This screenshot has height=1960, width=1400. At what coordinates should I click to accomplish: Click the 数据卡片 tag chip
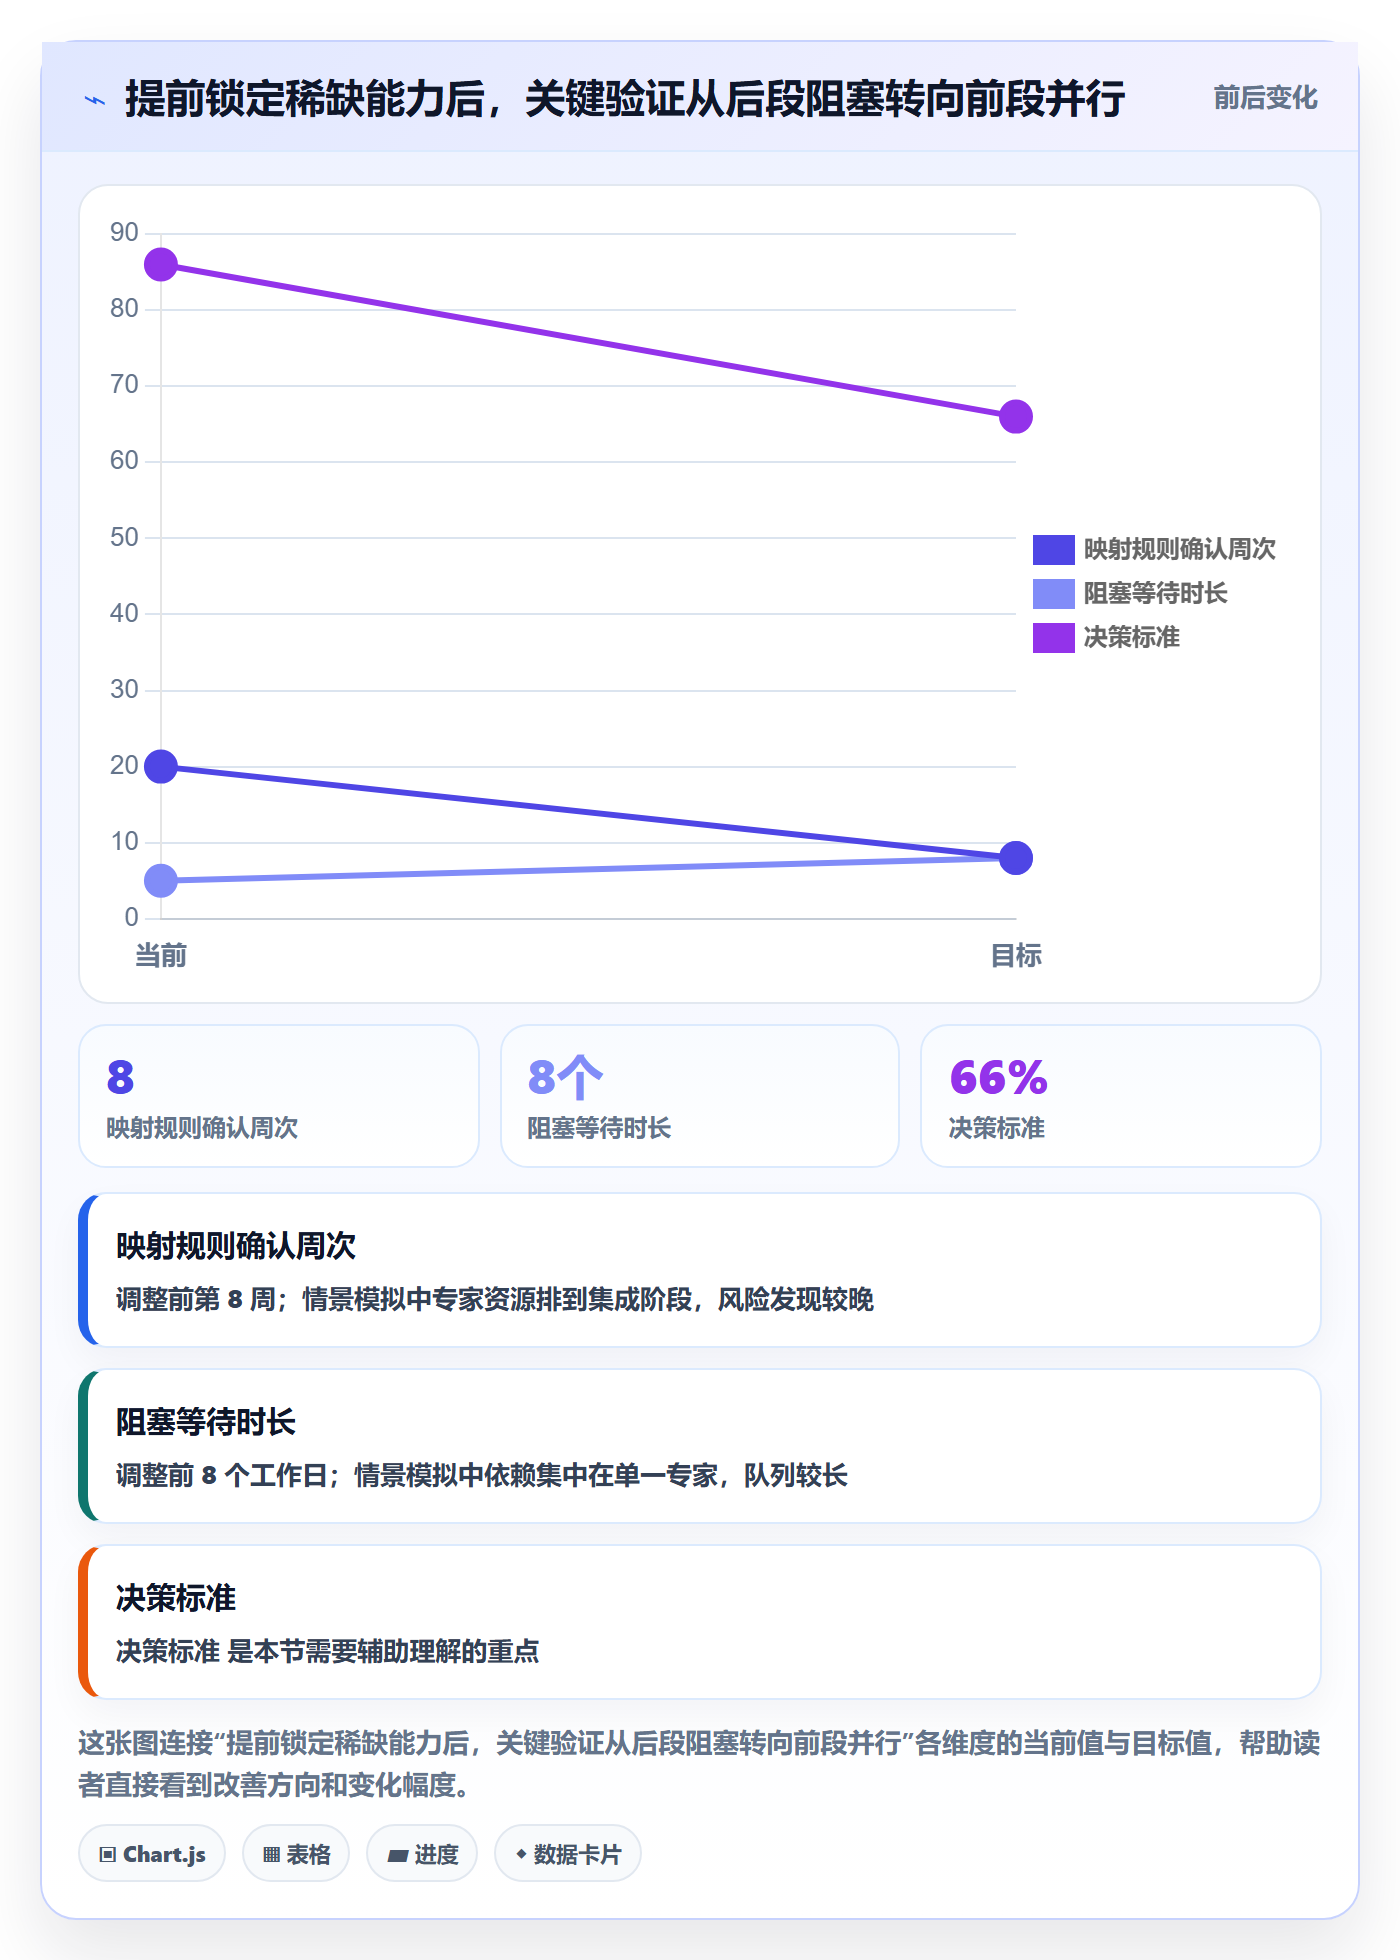point(568,1854)
